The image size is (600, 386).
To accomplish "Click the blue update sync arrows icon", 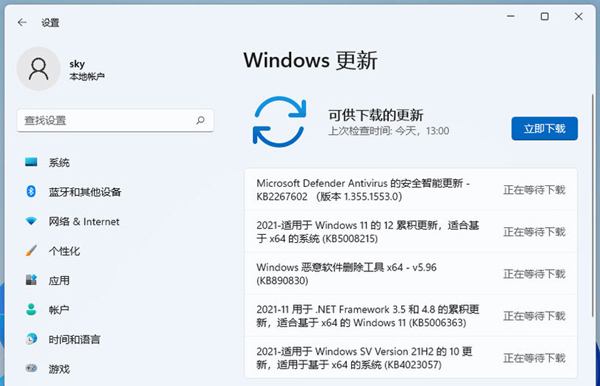I will click(x=279, y=122).
